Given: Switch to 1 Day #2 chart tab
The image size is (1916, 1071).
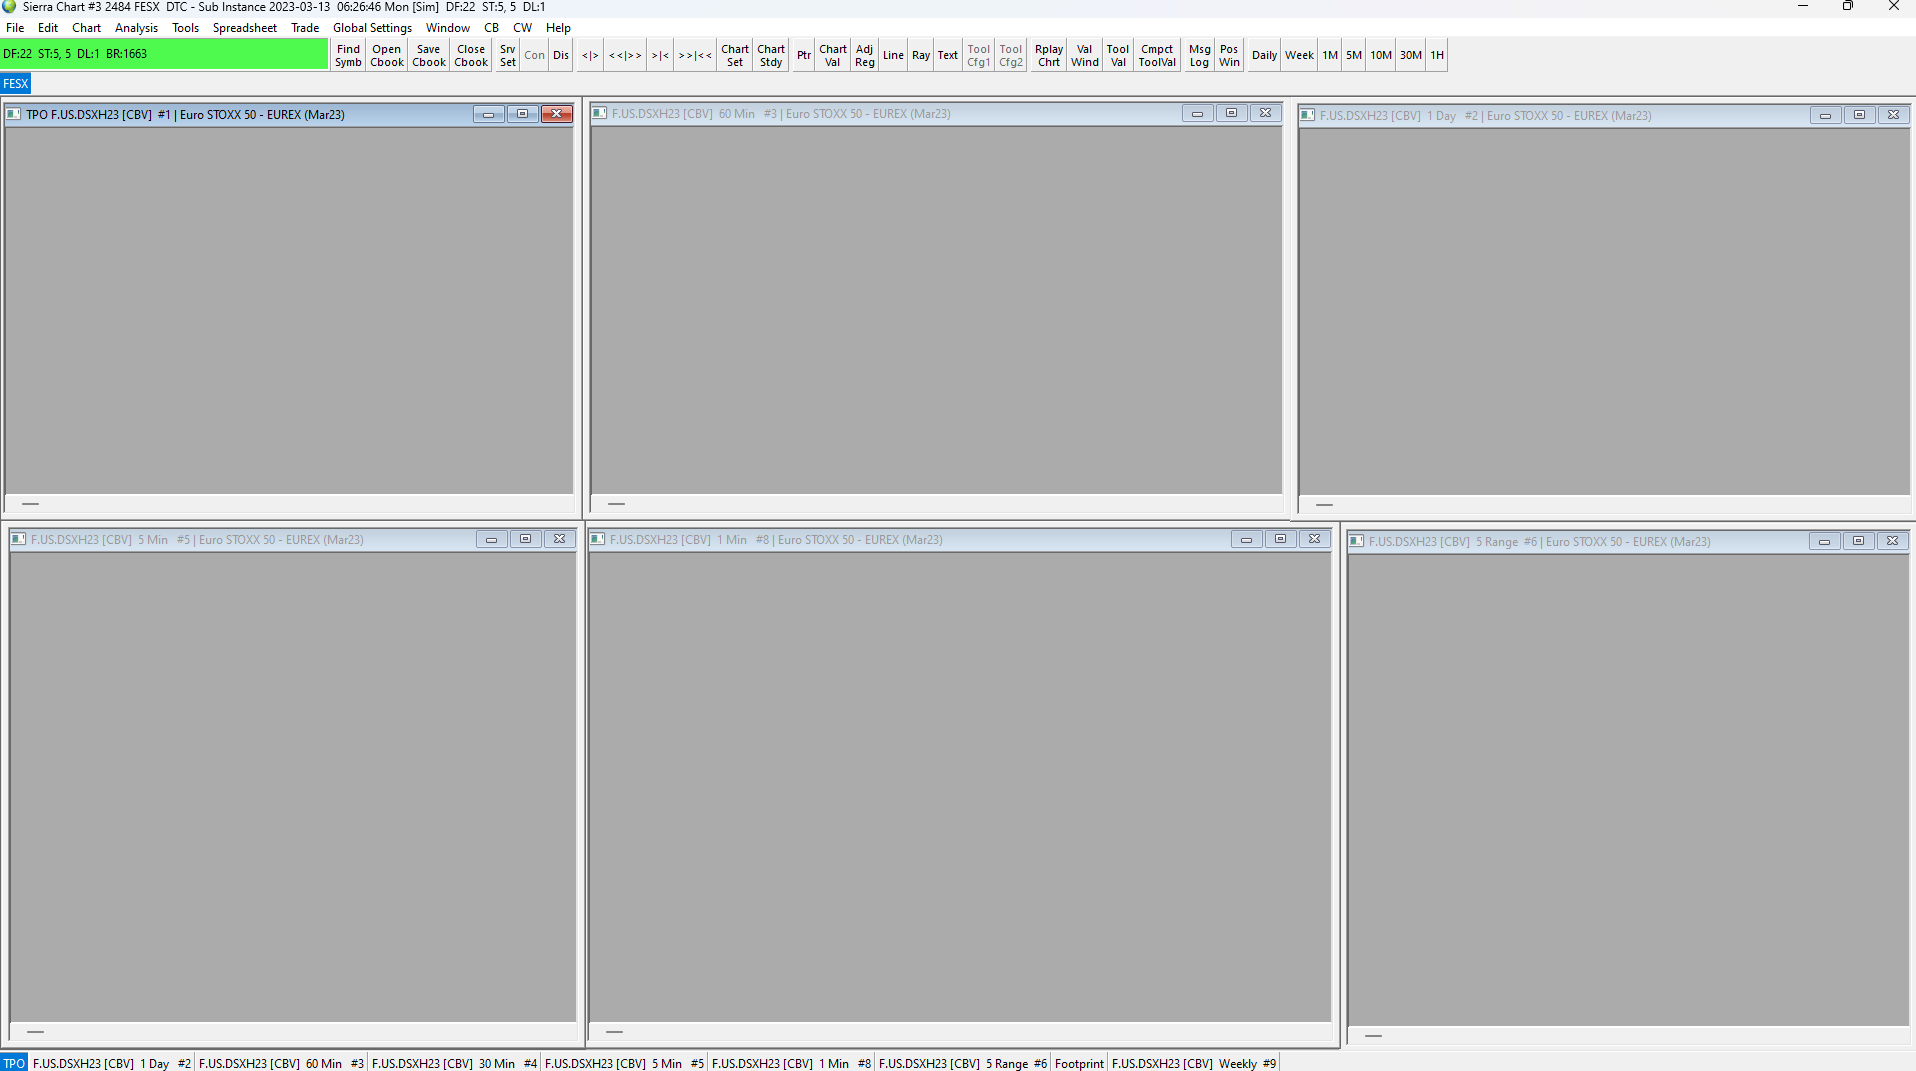Looking at the screenshot, I should (111, 1063).
